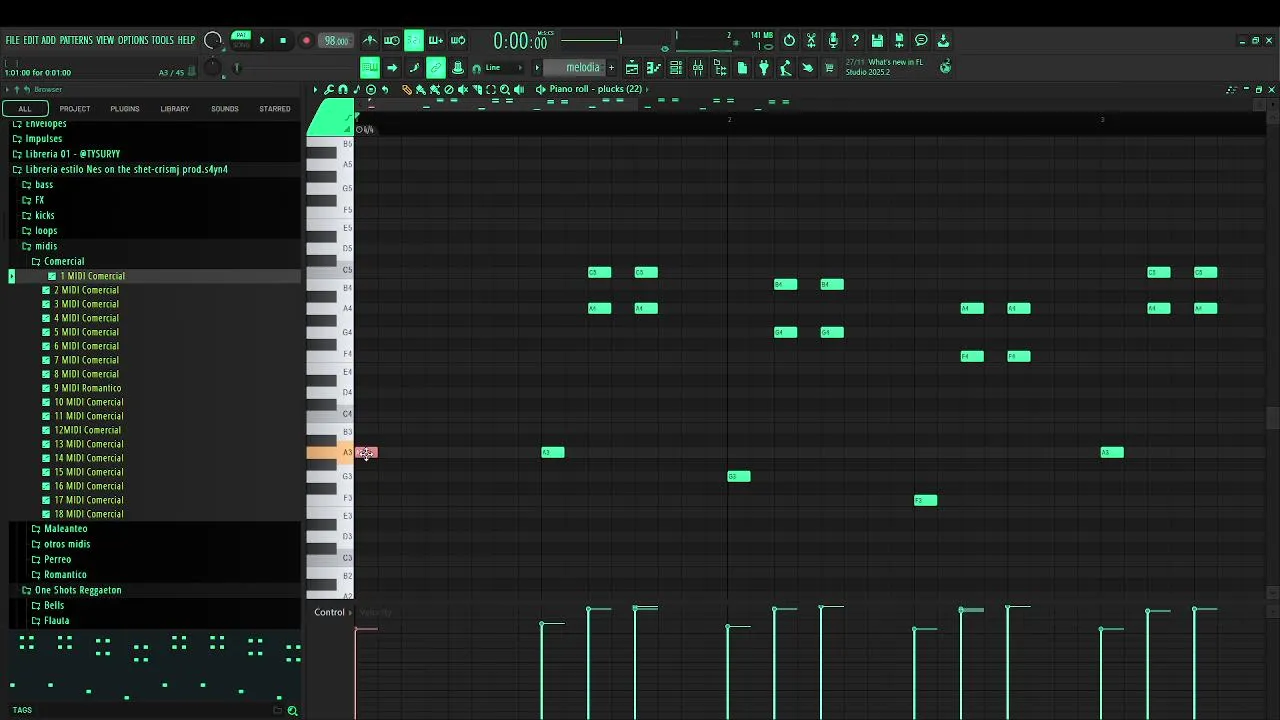Switch browser to the STARRED tab
Image resolution: width=1280 pixels, height=720 pixels.
pos(275,109)
